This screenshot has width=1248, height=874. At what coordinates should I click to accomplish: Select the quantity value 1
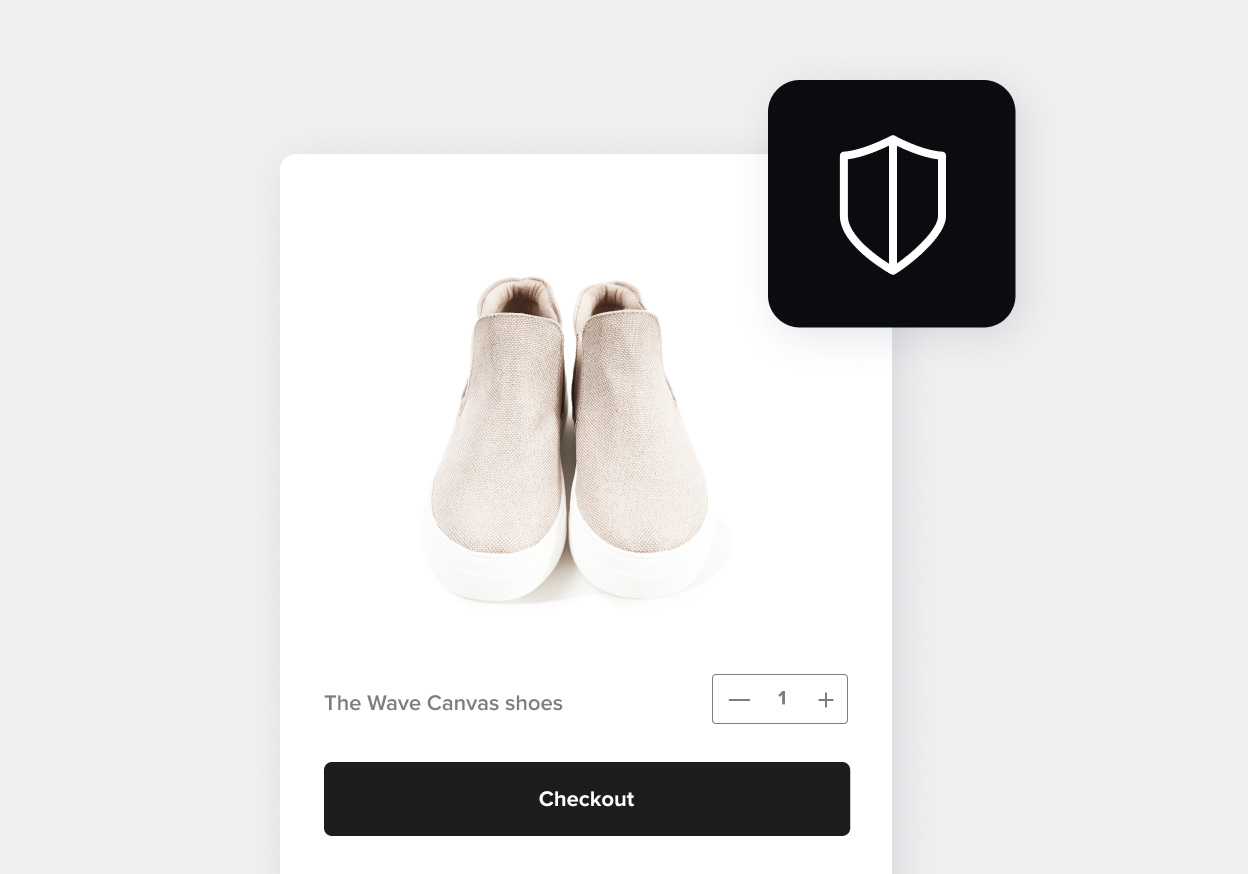[x=782, y=698]
